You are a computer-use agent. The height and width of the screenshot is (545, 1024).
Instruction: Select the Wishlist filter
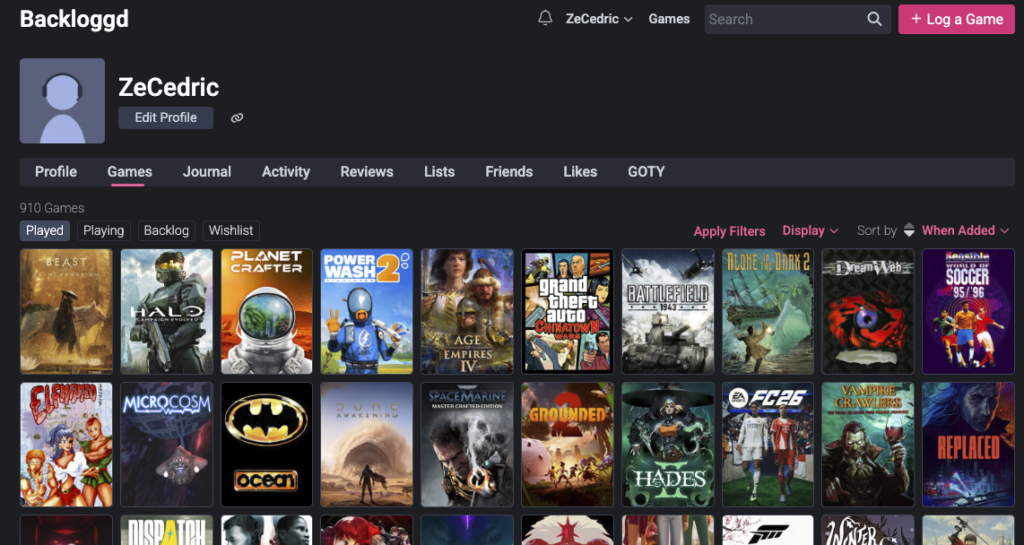click(231, 230)
